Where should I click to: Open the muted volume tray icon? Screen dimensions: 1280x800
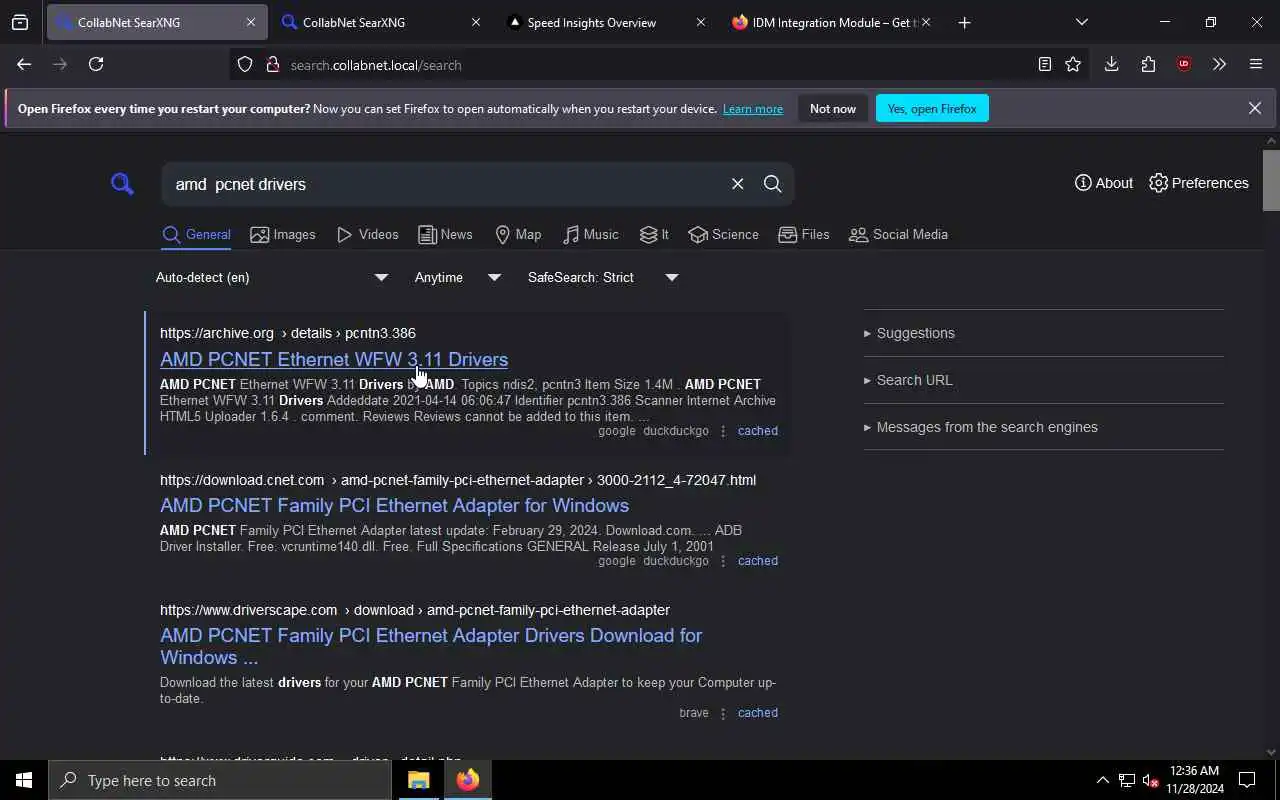coord(1150,780)
